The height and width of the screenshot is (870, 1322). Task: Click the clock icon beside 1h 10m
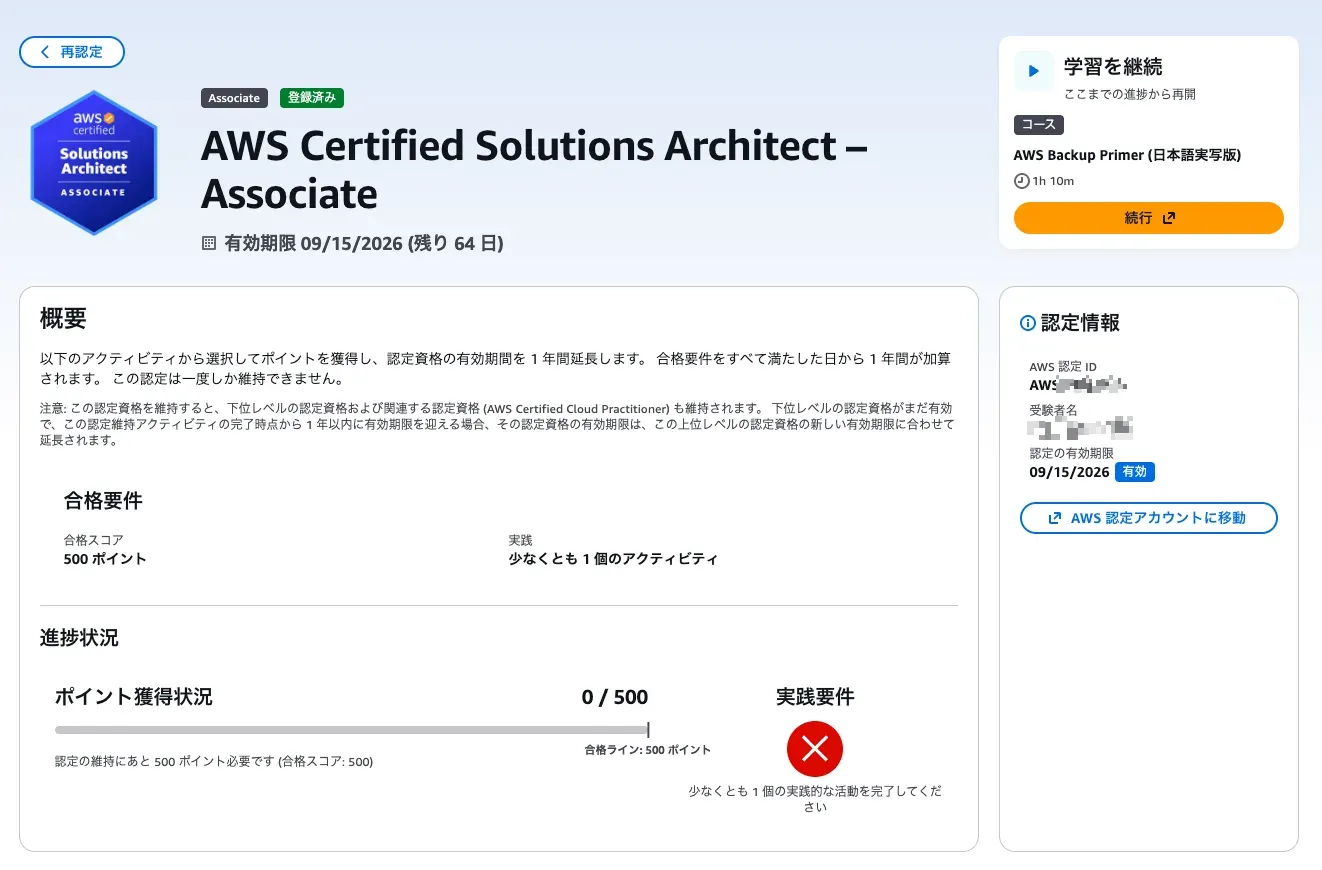1021,181
